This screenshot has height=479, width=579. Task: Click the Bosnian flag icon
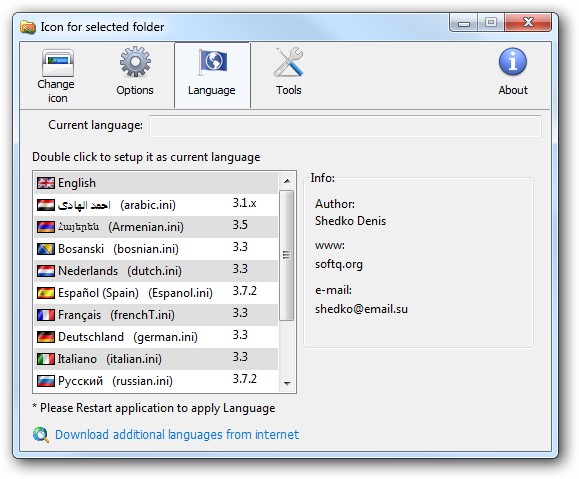(x=46, y=249)
